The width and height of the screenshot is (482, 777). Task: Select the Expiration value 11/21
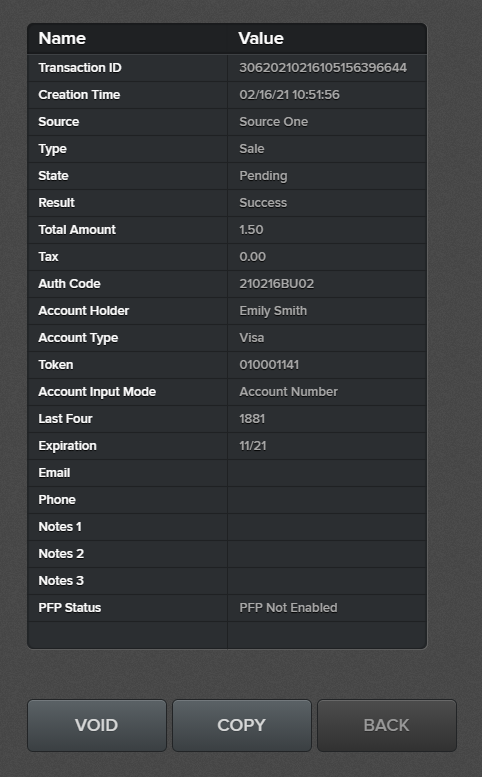(253, 446)
